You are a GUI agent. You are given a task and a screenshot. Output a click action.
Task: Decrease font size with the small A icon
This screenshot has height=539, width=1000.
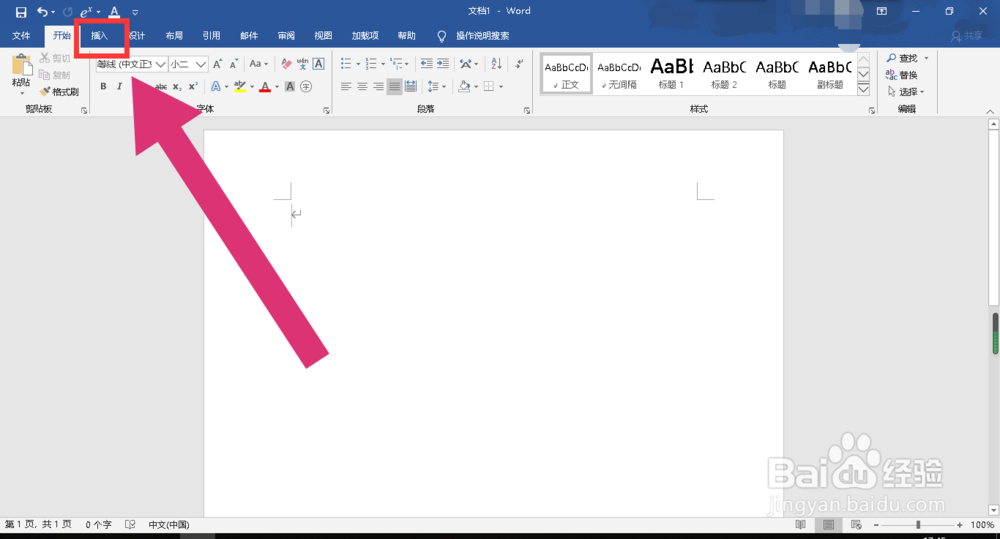click(x=233, y=64)
